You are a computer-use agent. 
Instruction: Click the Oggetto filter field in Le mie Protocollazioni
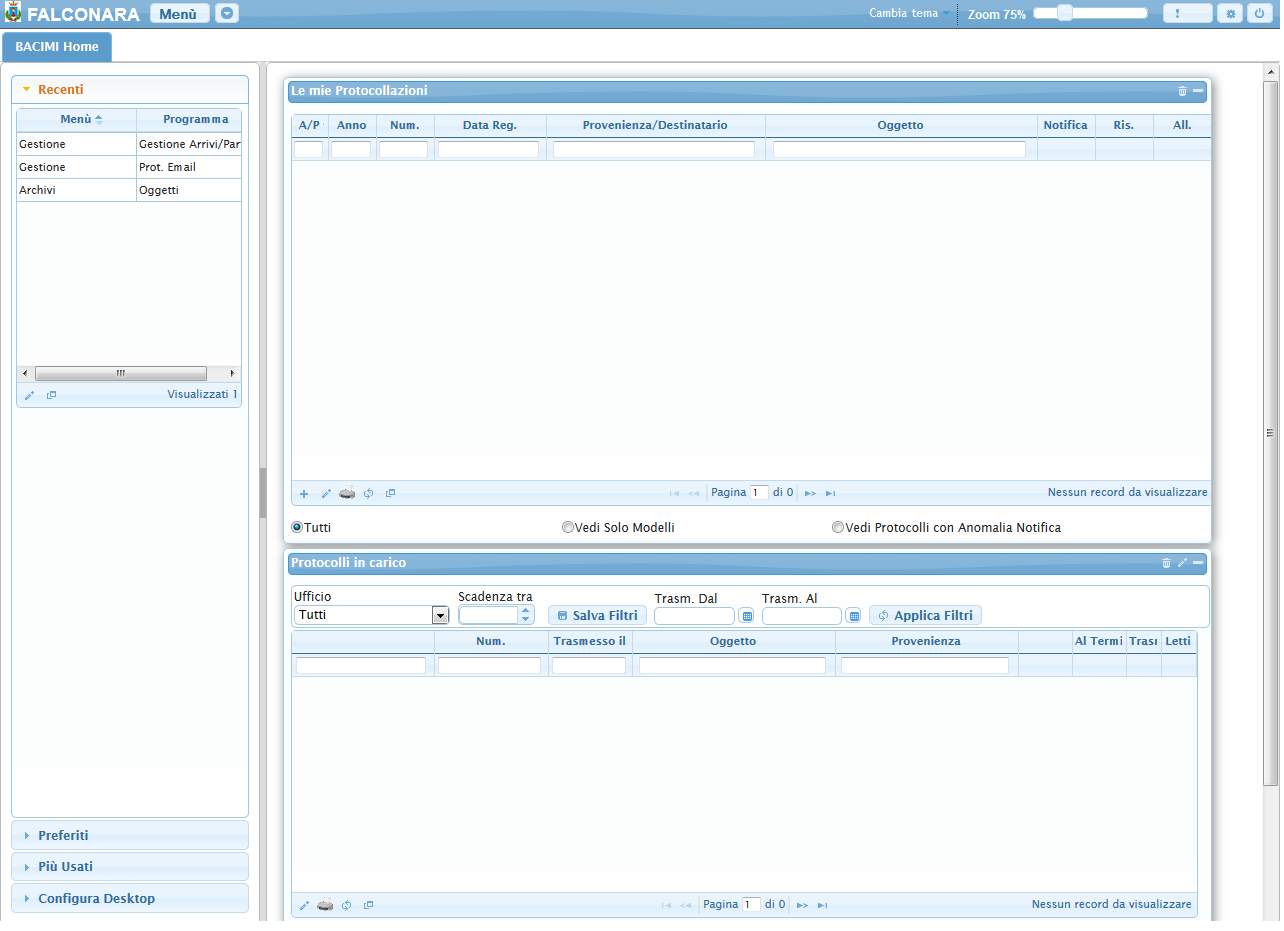pyautogui.click(x=899, y=150)
